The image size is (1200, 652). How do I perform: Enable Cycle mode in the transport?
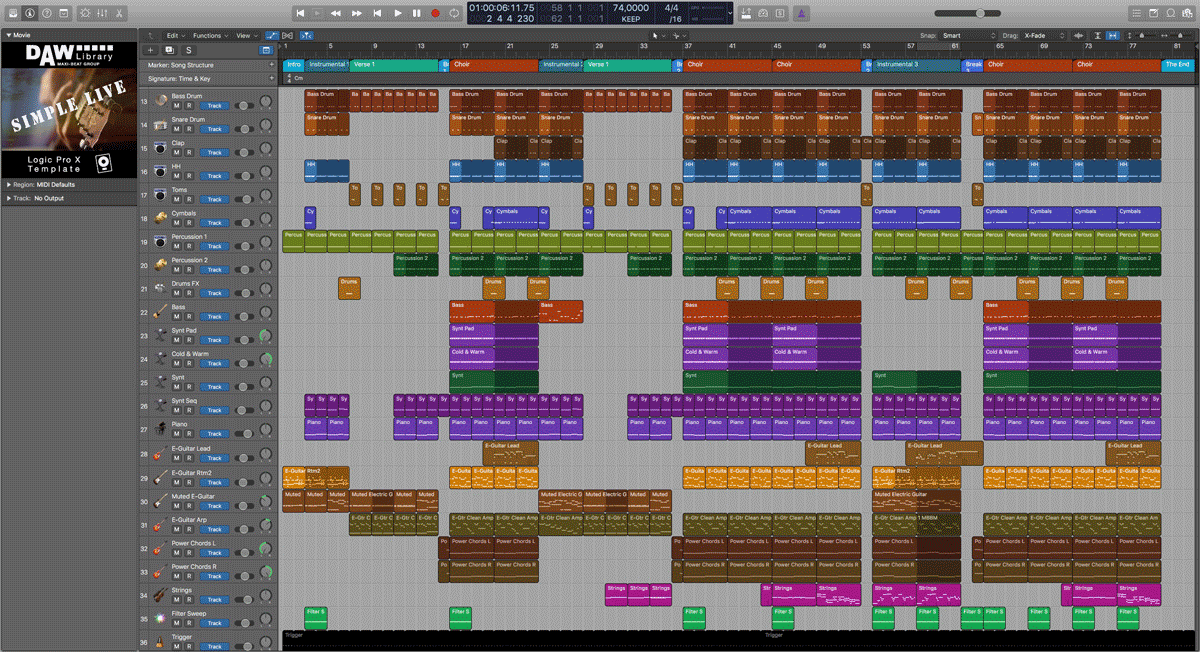(454, 13)
